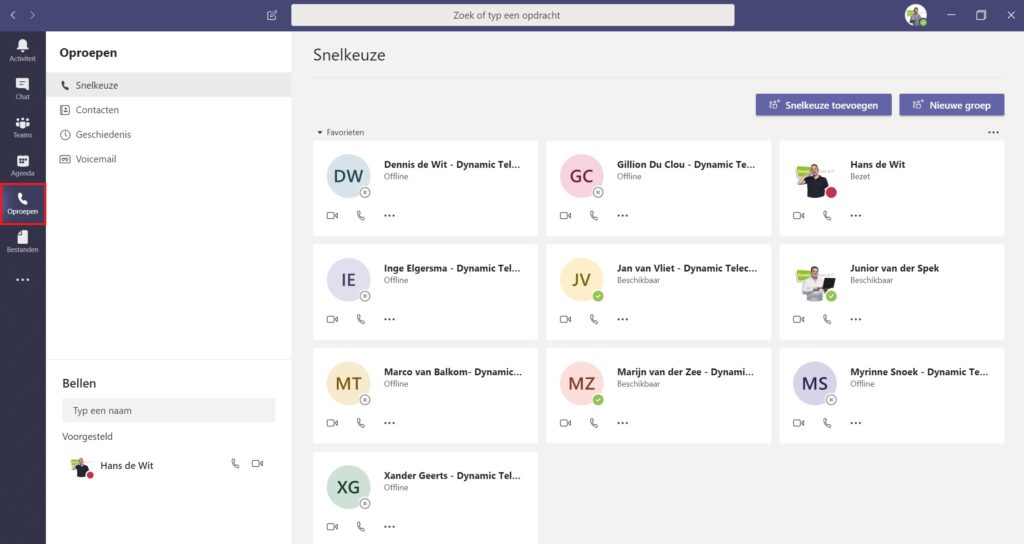The image size is (1024, 544).
Task: Click the search command box
Action: point(513,15)
